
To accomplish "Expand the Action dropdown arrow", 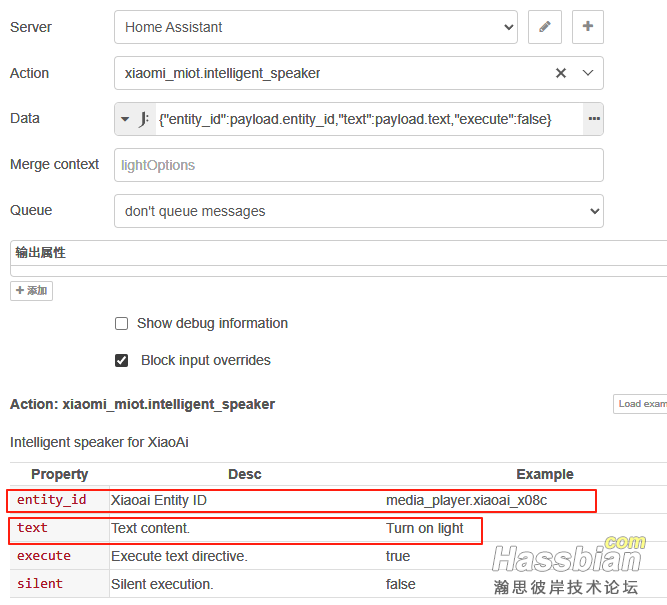I will (x=588, y=73).
